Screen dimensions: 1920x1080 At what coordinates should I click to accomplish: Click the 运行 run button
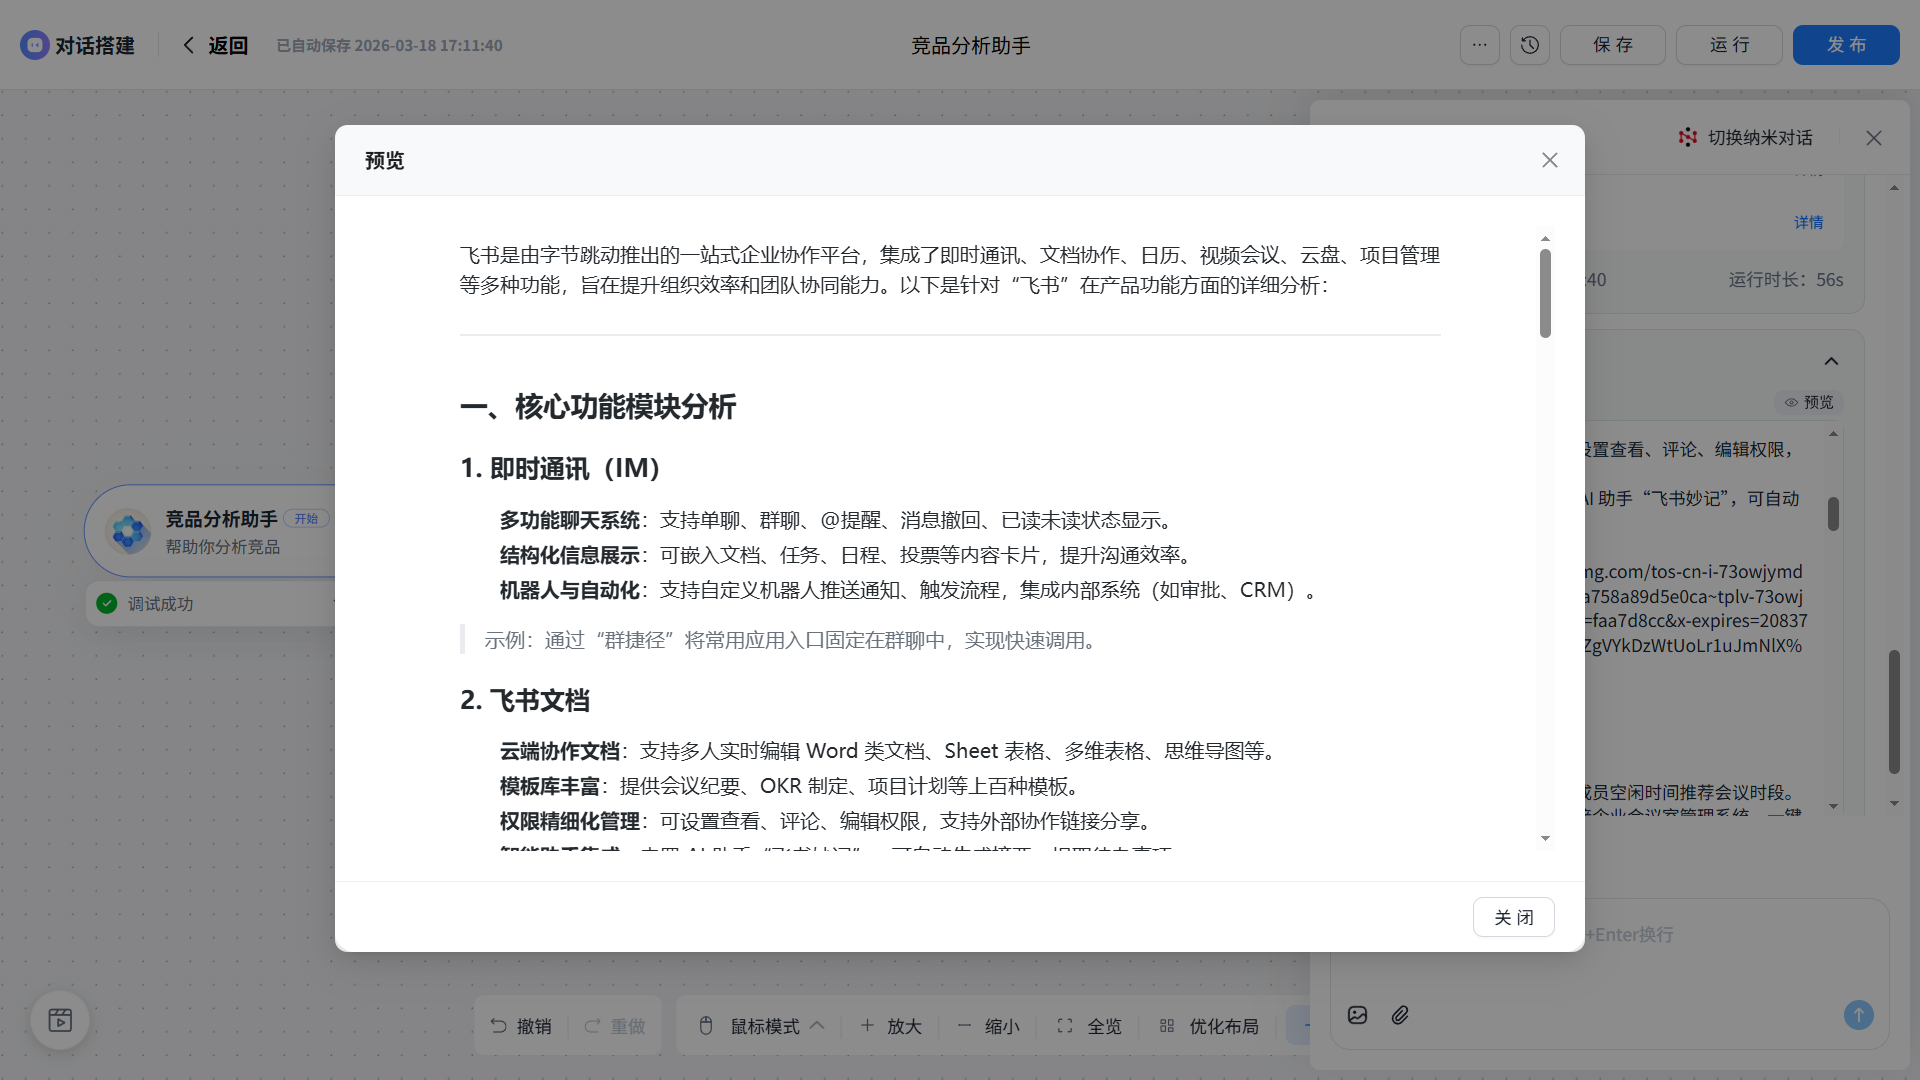(1728, 45)
